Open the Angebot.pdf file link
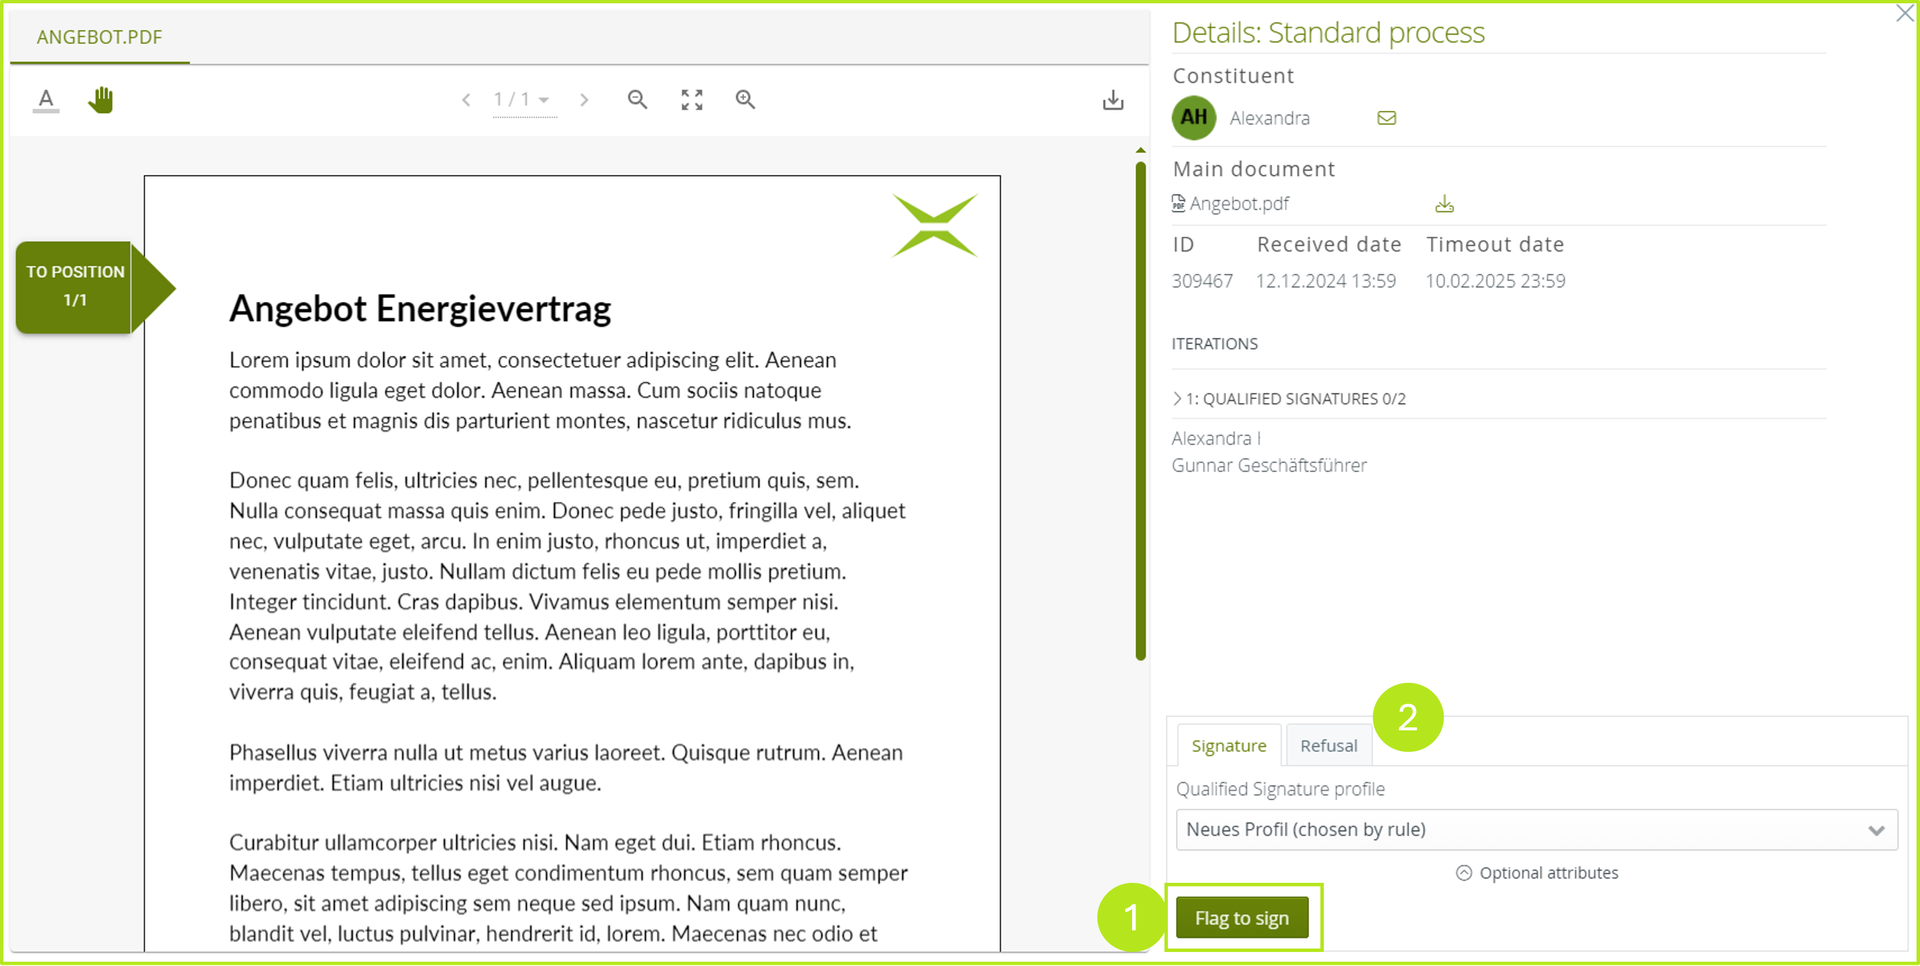Viewport: 1920px width, 966px height. point(1238,204)
